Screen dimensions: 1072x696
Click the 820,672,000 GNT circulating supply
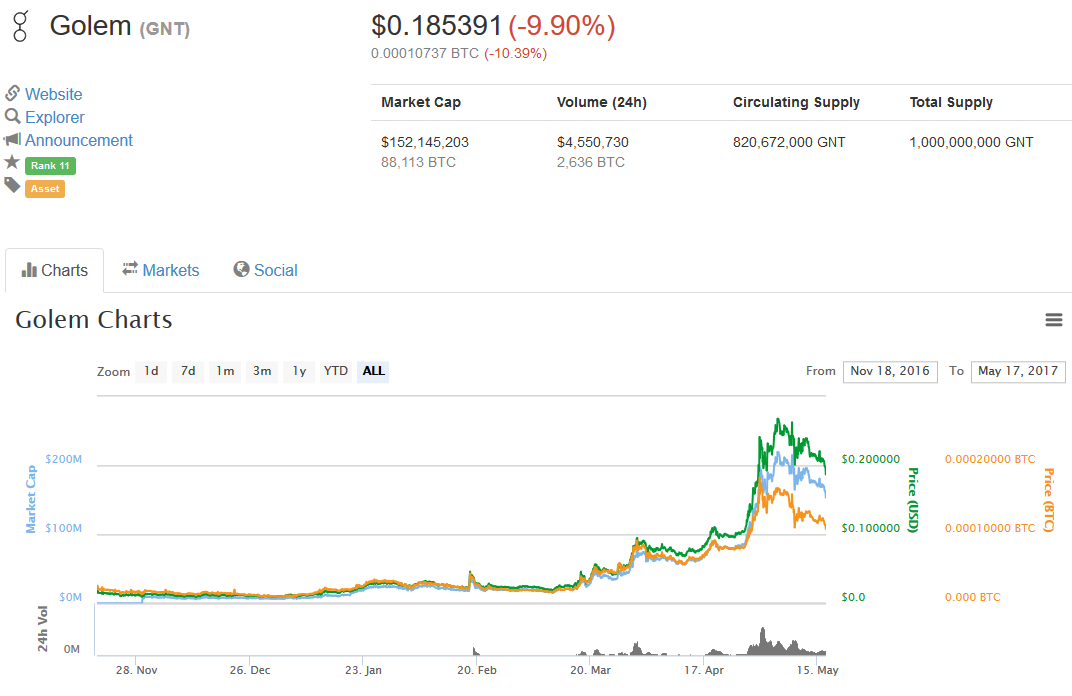click(x=789, y=142)
